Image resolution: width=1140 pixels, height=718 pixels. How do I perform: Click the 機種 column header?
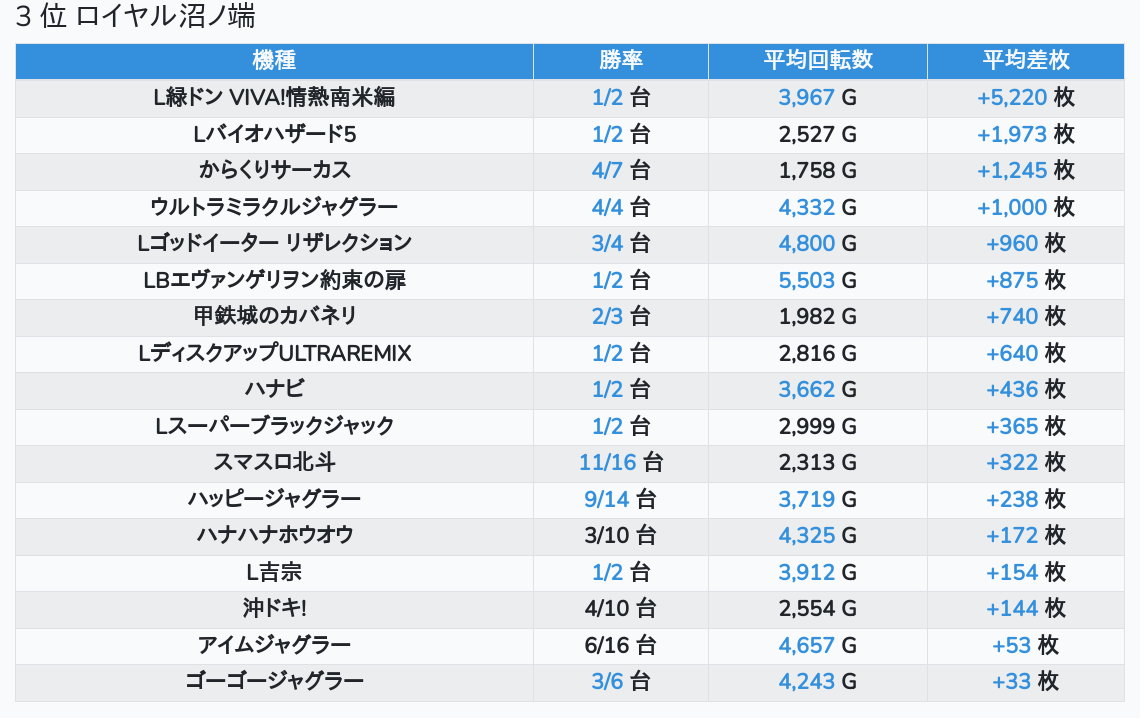pos(274,60)
